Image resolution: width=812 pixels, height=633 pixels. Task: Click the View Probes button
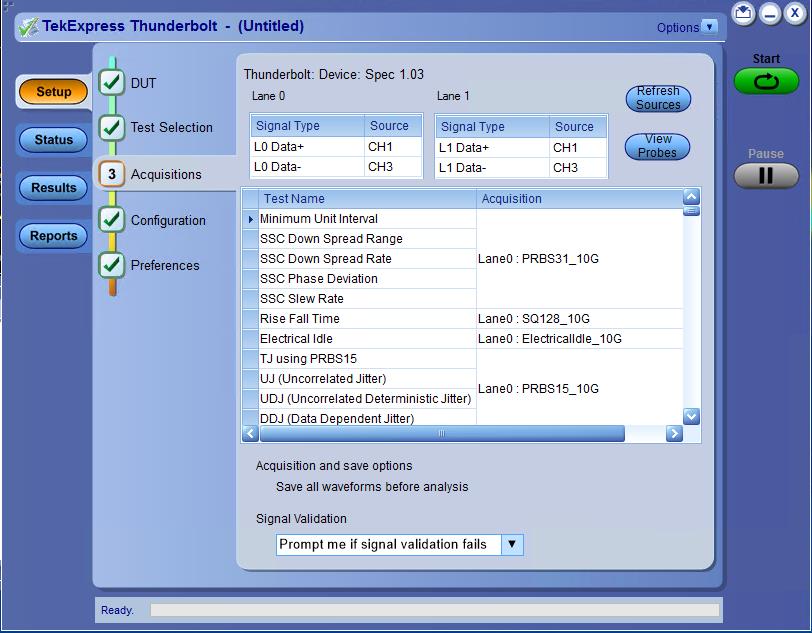(658, 146)
